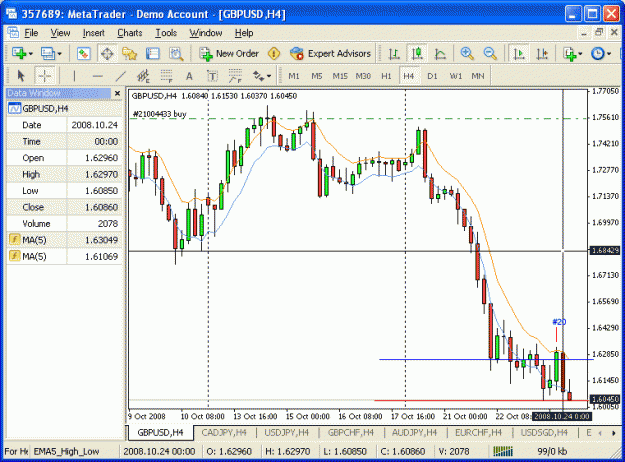
Task: Switch to the CADJPY,H4 chart tab
Action: click(x=224, y=433)
